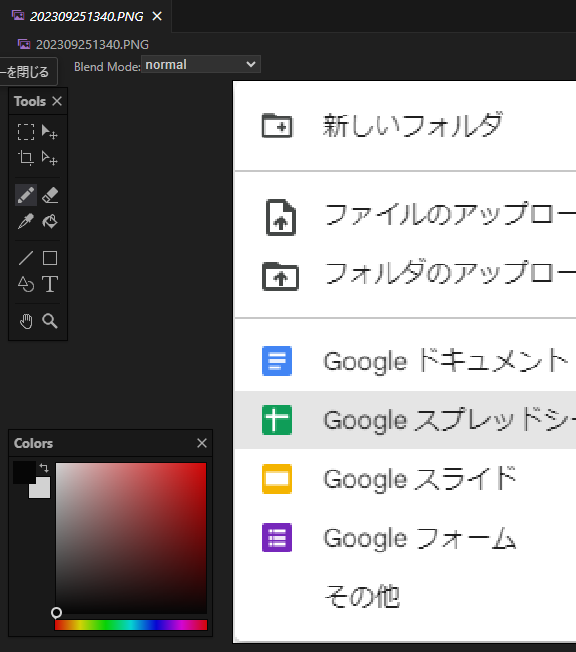Select the shapes tool icon
Image resolution: width=576 pixels, height=652 pixels.
(x=26, y=284)
